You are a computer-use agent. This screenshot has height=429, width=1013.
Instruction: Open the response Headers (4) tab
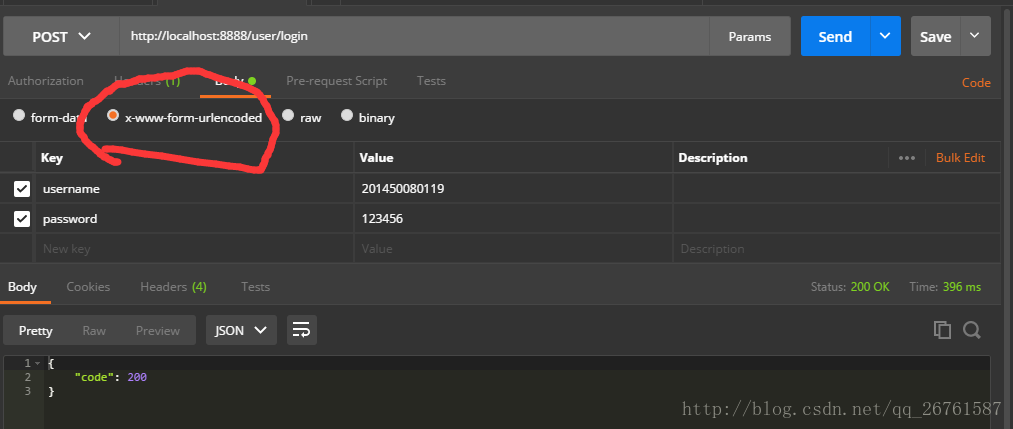point(173,287)
